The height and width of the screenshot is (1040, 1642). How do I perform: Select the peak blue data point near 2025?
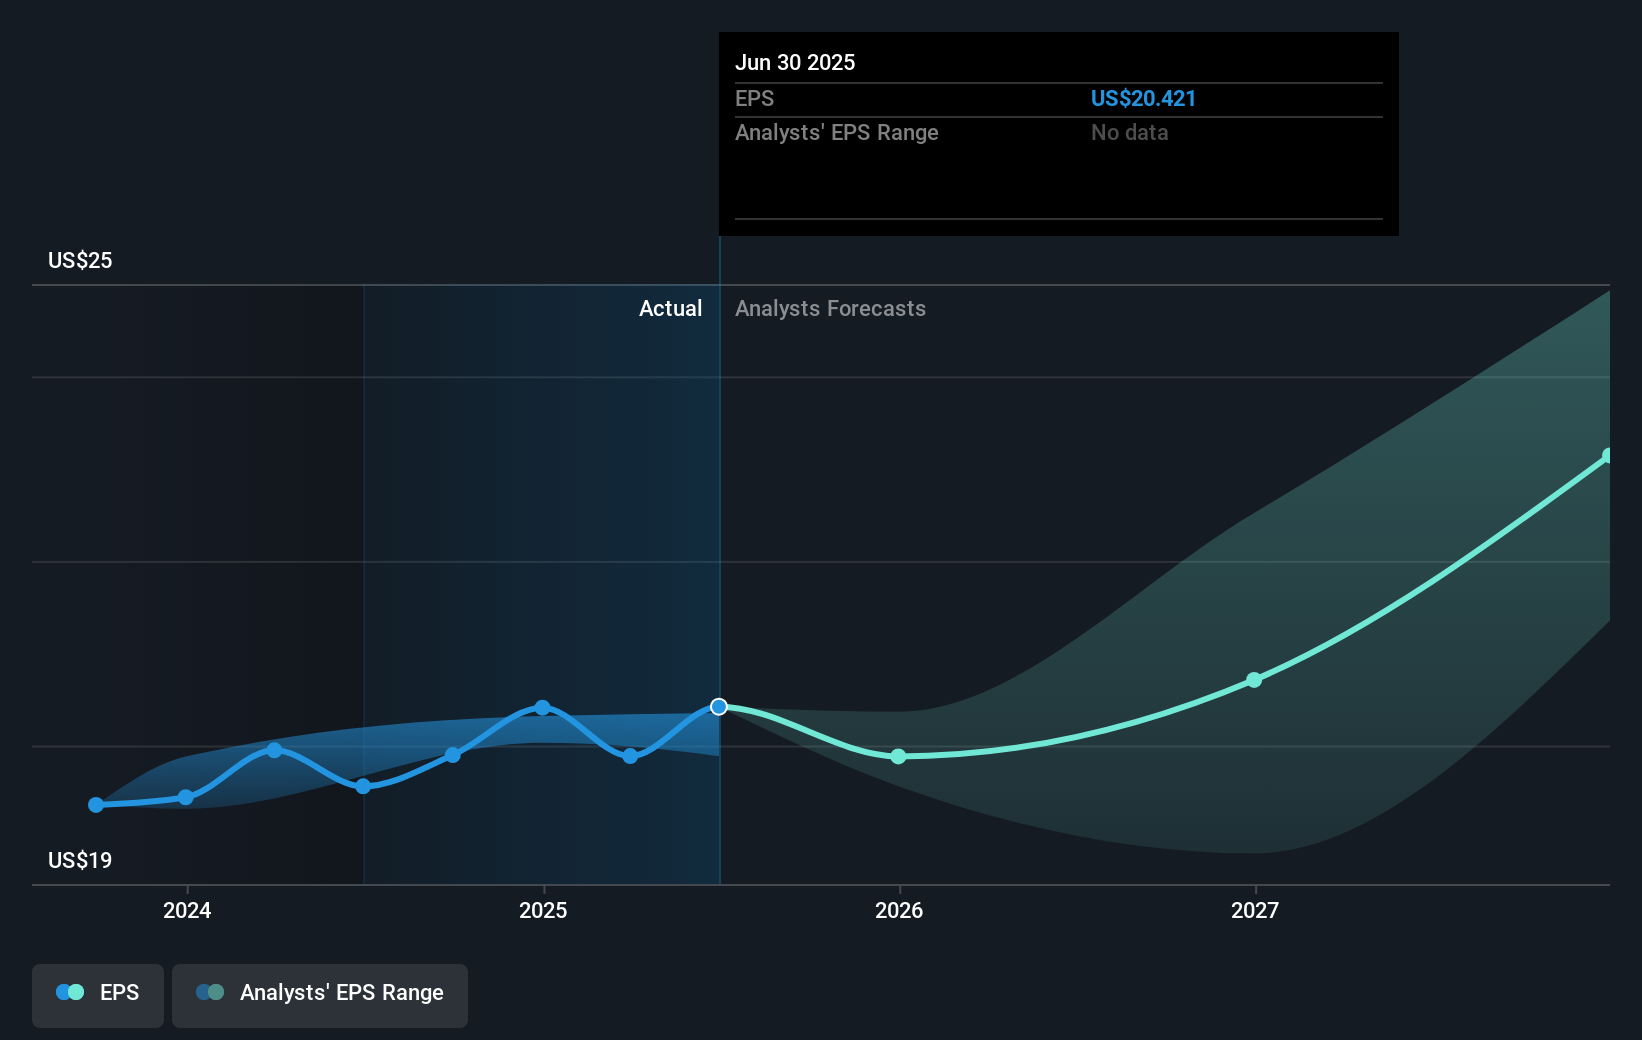point(542,707)
